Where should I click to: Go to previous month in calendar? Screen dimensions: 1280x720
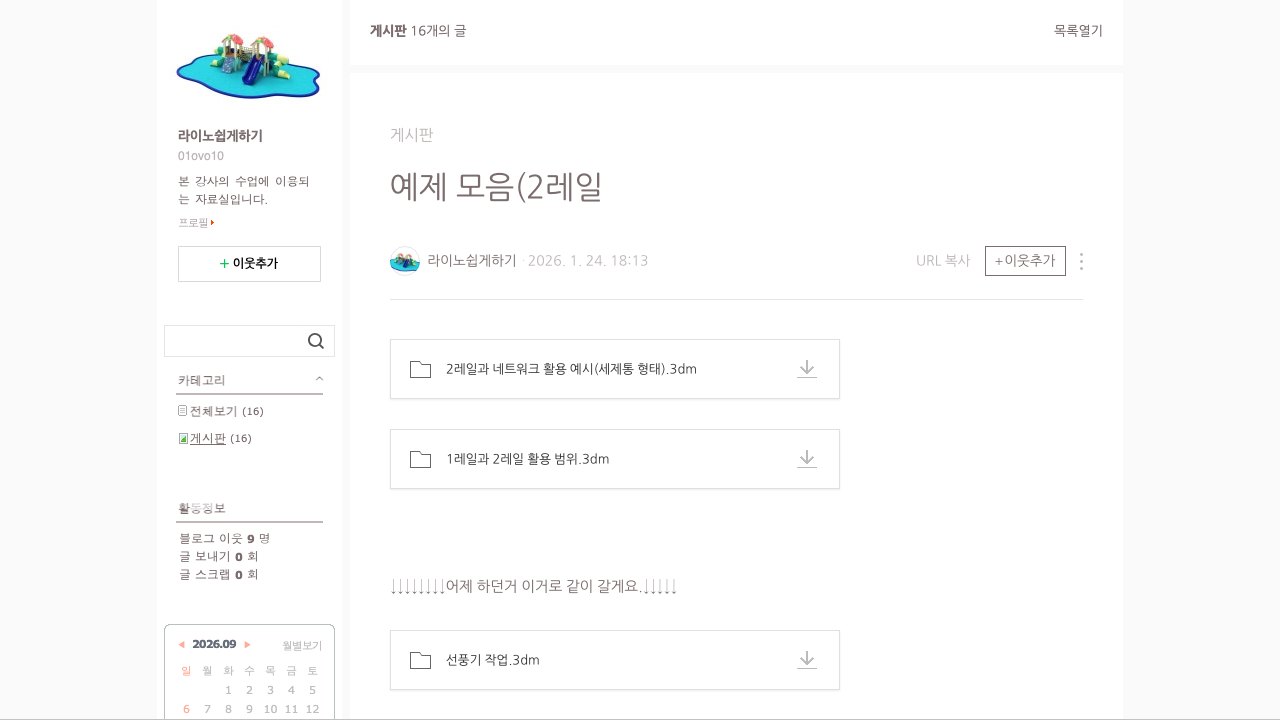click(x=181, y=645)
